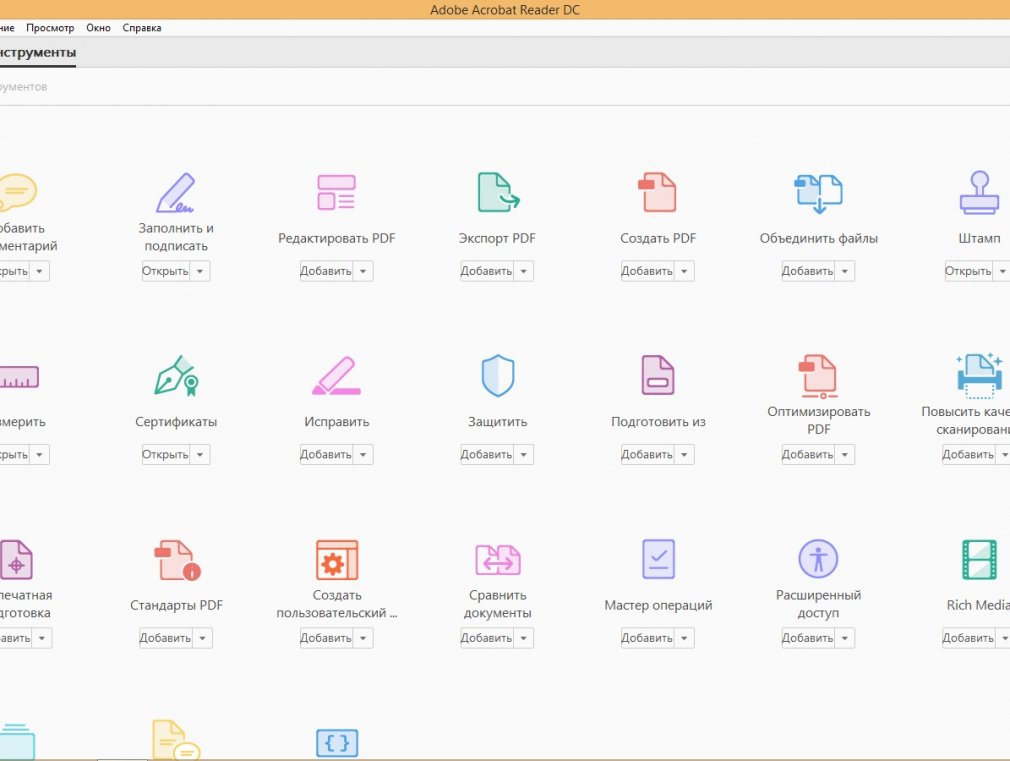The width and height of the screenshot is (1010, 761).
Task: Click Добавить under Экспорт PDF
Action: pyautogui.click(x=487, y=271)
